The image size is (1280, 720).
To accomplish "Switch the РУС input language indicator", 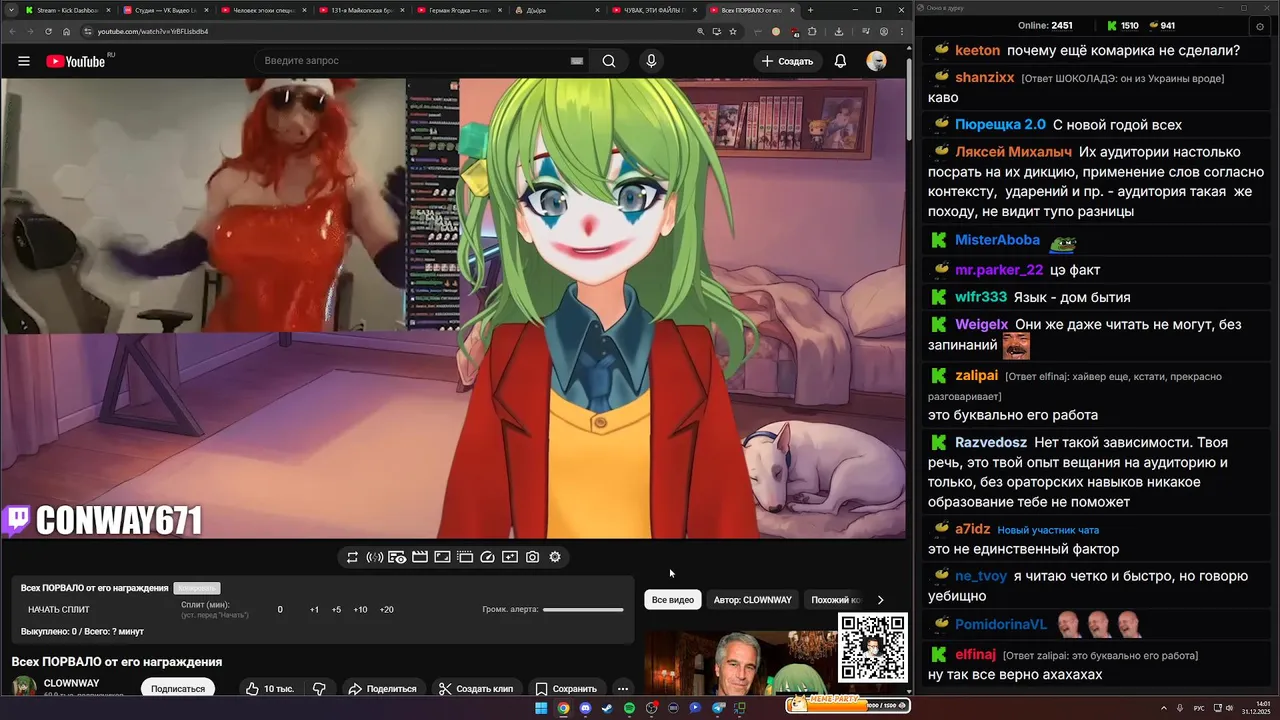I will (x=1199, y=708).
